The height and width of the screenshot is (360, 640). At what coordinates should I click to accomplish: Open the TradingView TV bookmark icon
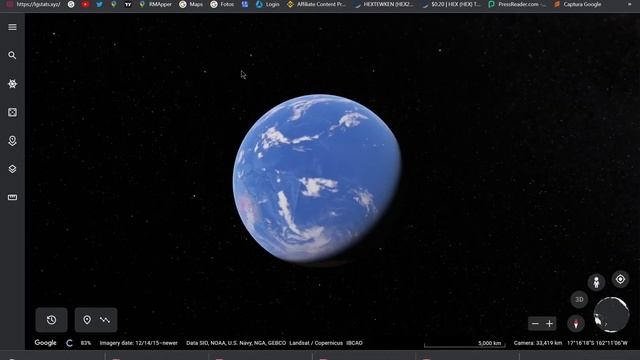(x=128, y=4)
